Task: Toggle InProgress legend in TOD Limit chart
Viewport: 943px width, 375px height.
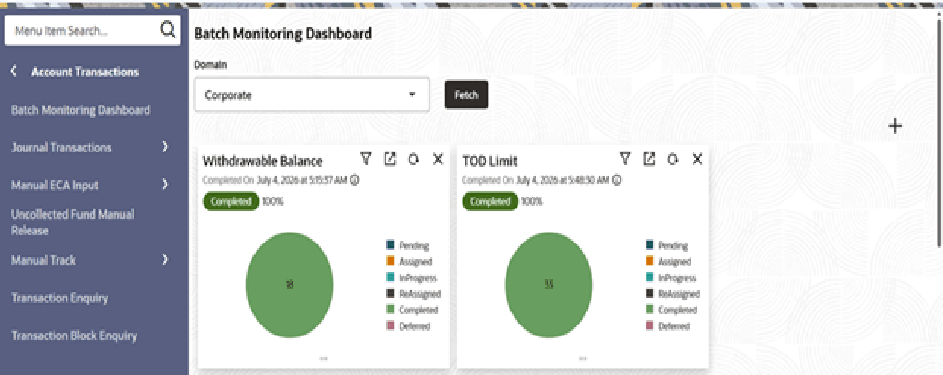Action: (x=671, y=278)
